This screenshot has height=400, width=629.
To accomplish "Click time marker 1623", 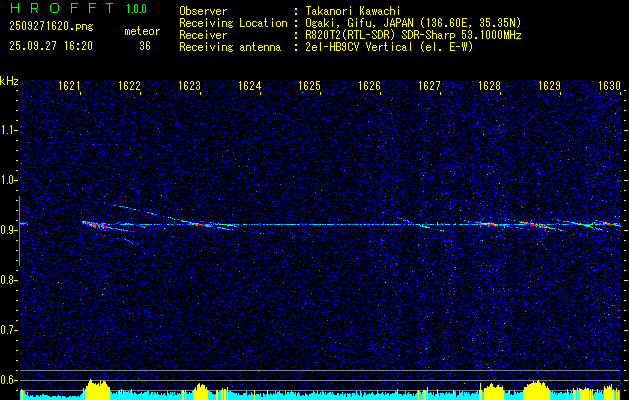I will coord(189,85).
